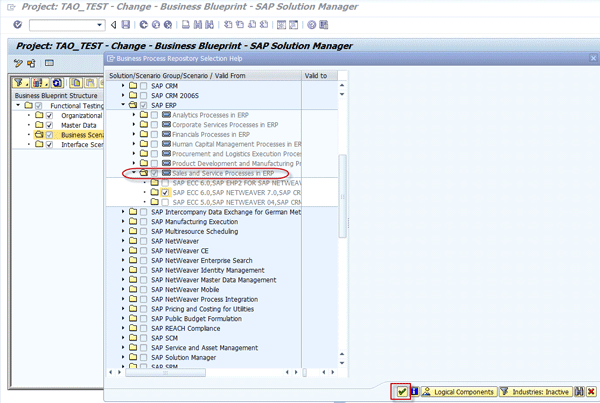The height and width of the screenshot is (403, 600).
Task: Select SAP Pricing and Costing for Utilities
Action: [202, 309]
